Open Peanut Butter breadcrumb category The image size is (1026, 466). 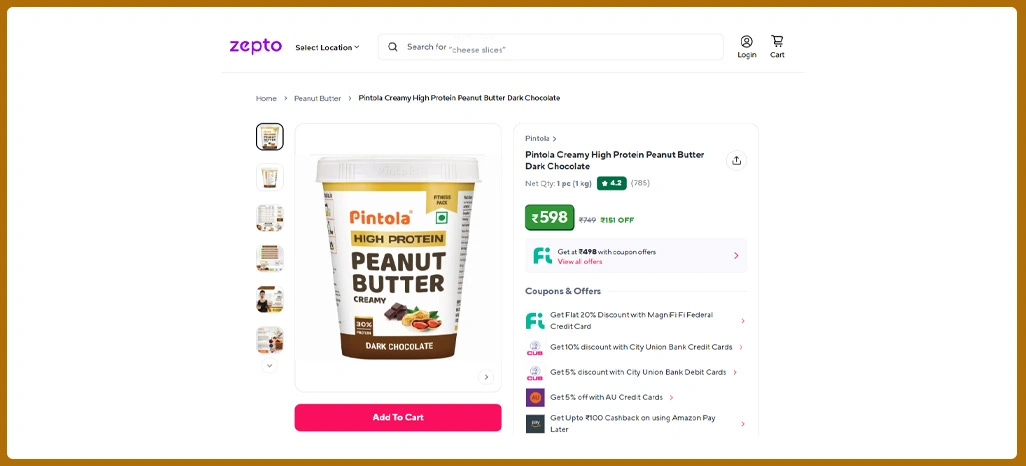pos(317,98)
